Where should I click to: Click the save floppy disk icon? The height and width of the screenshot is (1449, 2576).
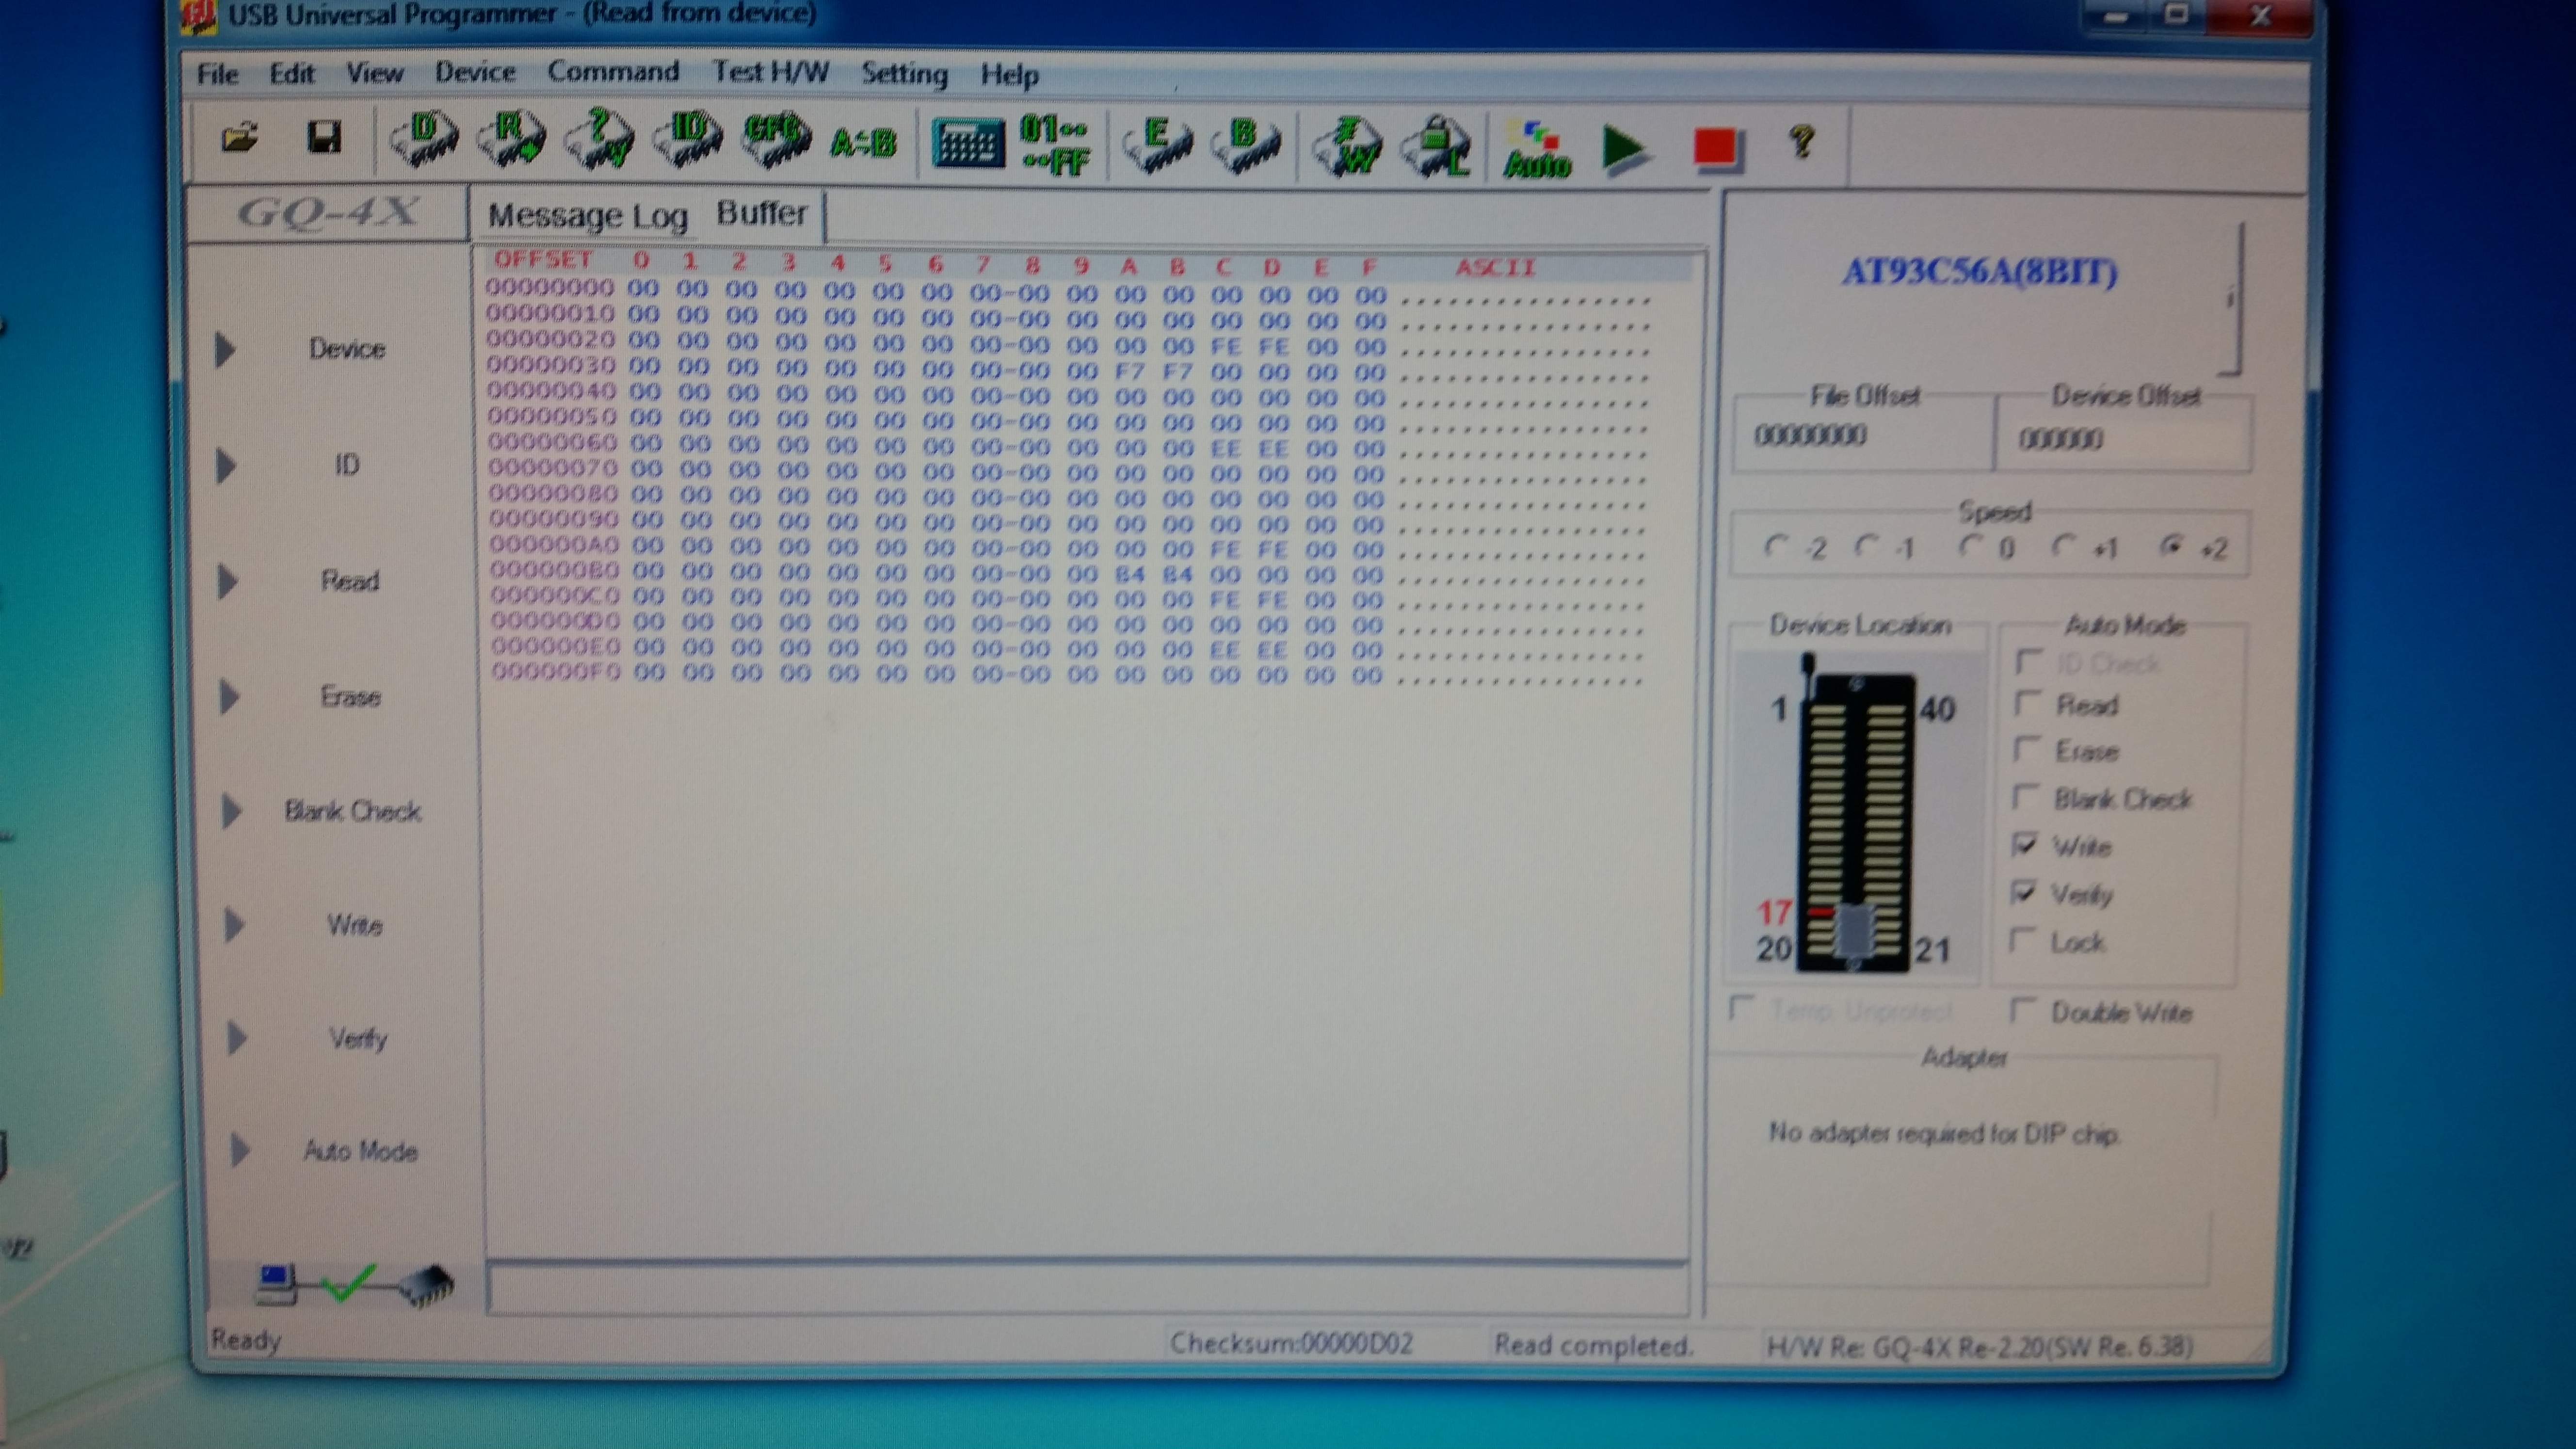[x=323, y=137]
